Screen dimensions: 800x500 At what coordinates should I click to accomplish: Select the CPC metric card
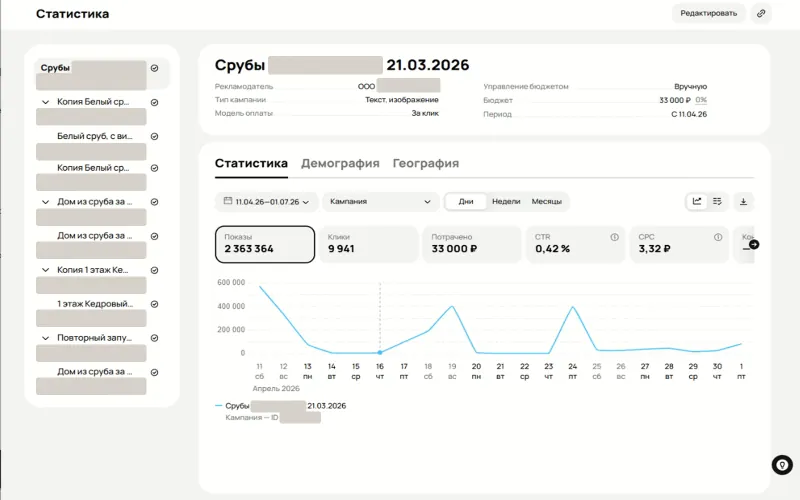pos(679,244)
